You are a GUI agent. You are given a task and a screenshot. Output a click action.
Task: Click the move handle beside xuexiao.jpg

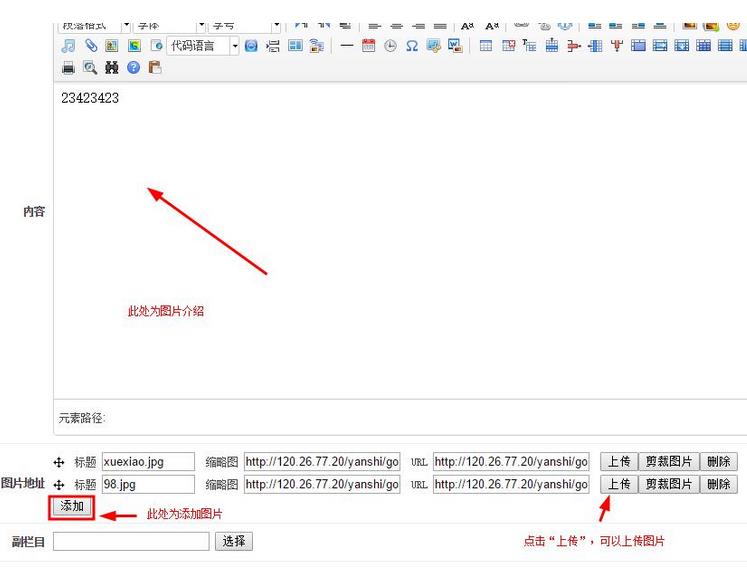point(59,462)
